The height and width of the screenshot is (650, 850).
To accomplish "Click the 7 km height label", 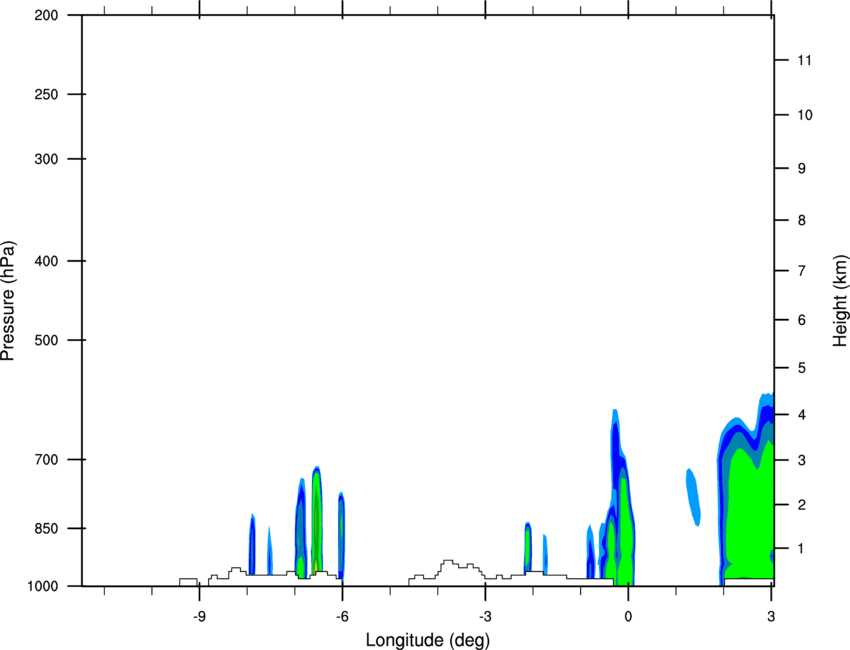I will 802,271.
